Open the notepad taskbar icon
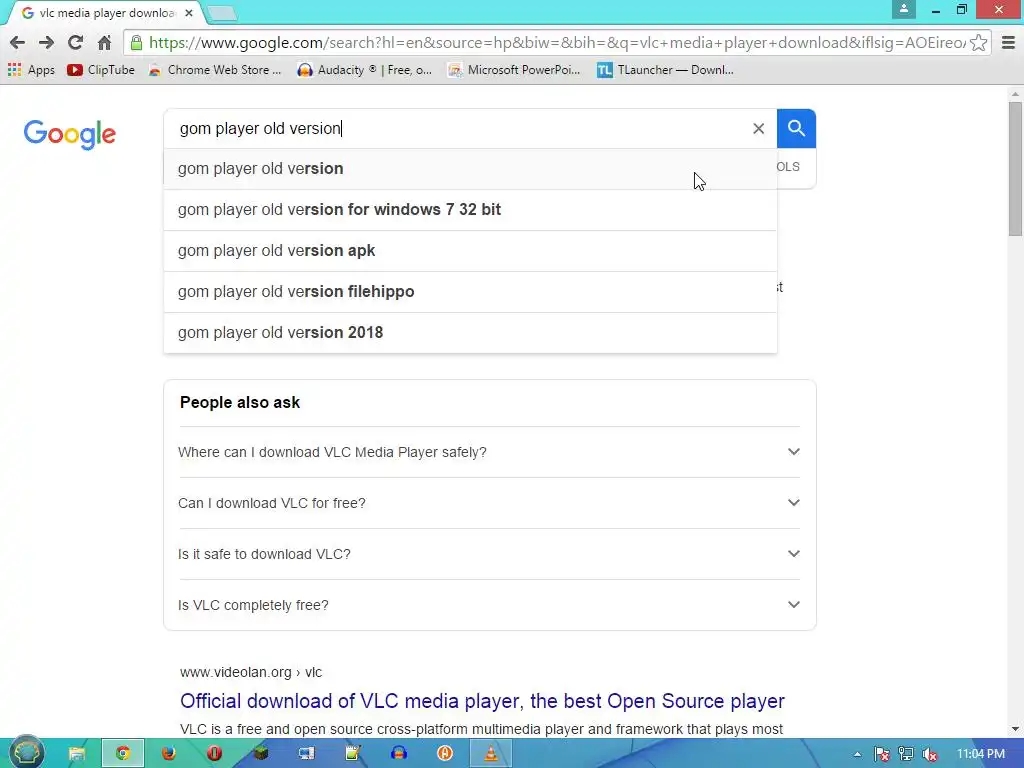The width and height of the screenshot is (1024, 768). pos(353,754)
